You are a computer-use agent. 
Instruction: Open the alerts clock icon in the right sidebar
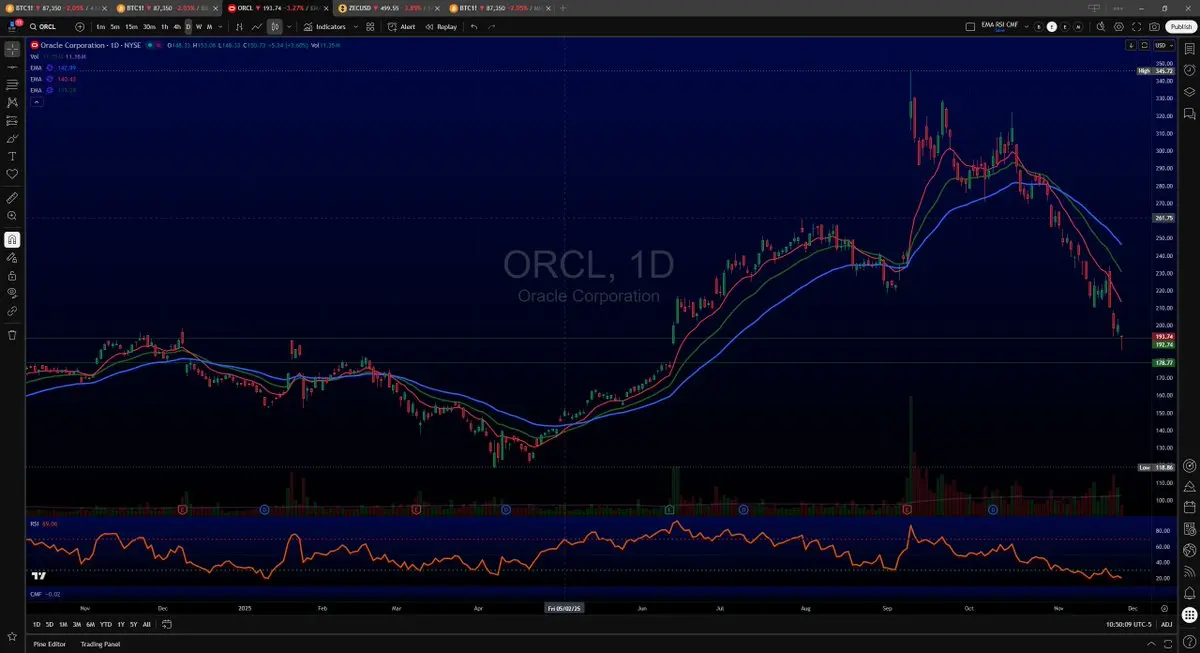tap(1189, 70)
